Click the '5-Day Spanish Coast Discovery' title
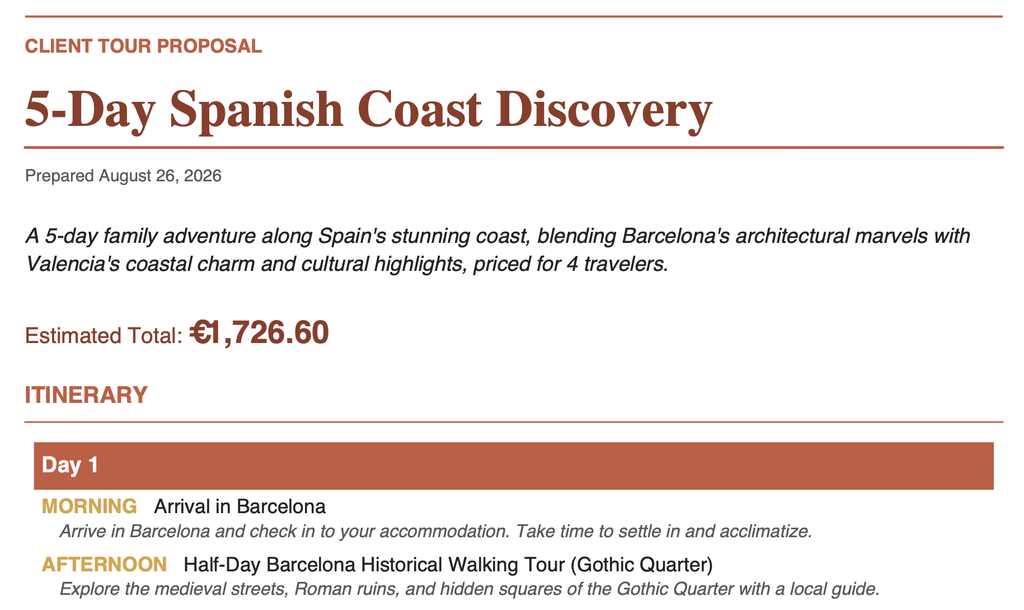This screenshot has height=610, width=1024. [368, 109]
